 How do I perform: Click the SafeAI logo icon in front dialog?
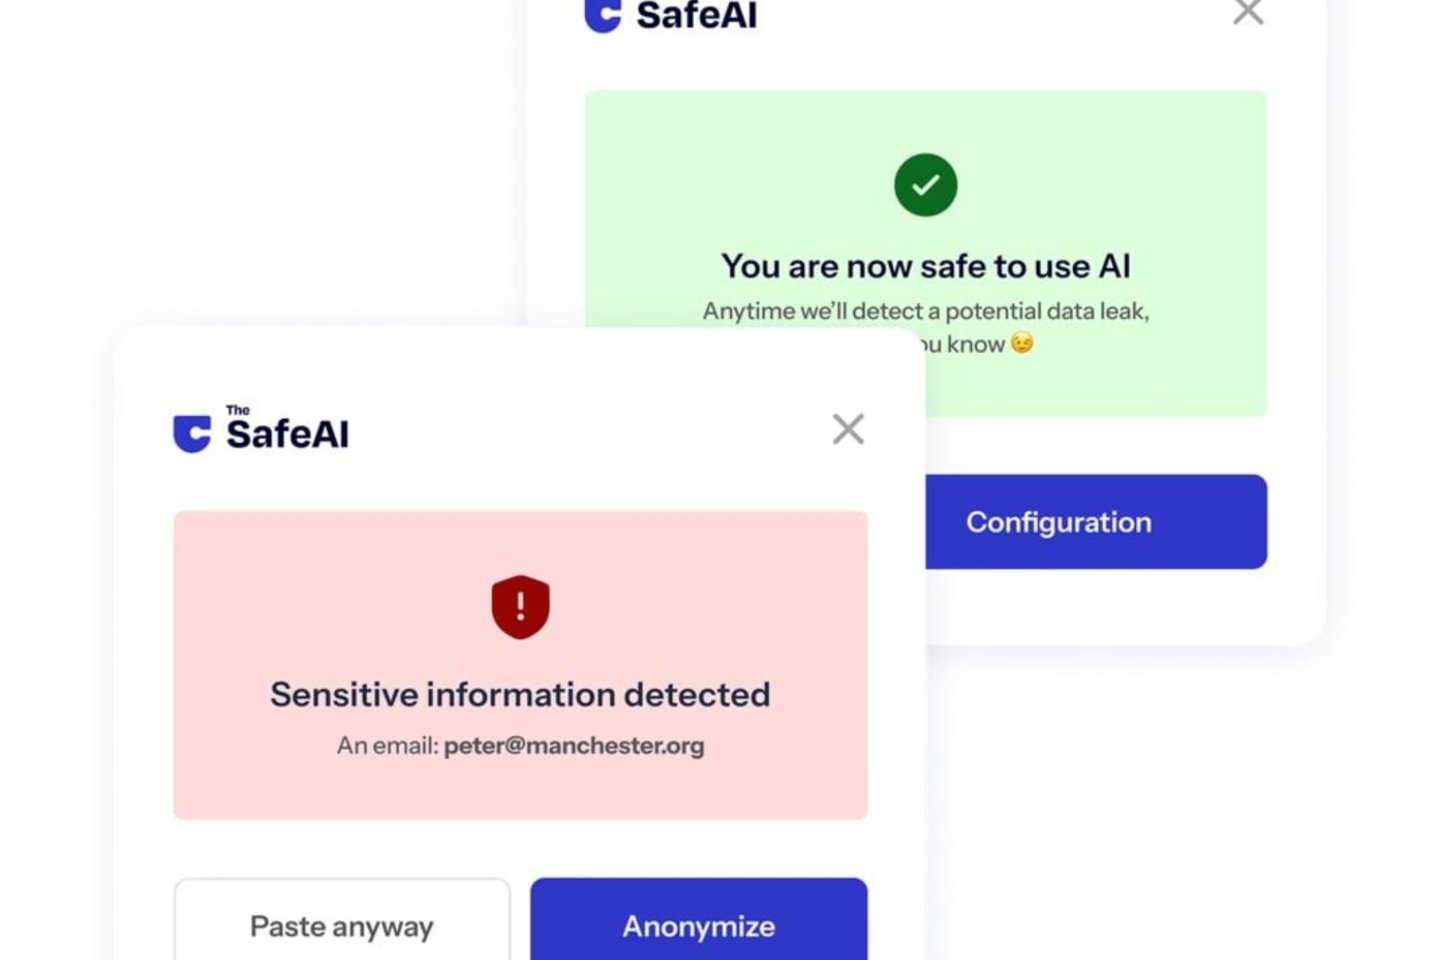(x=192, y=433)
